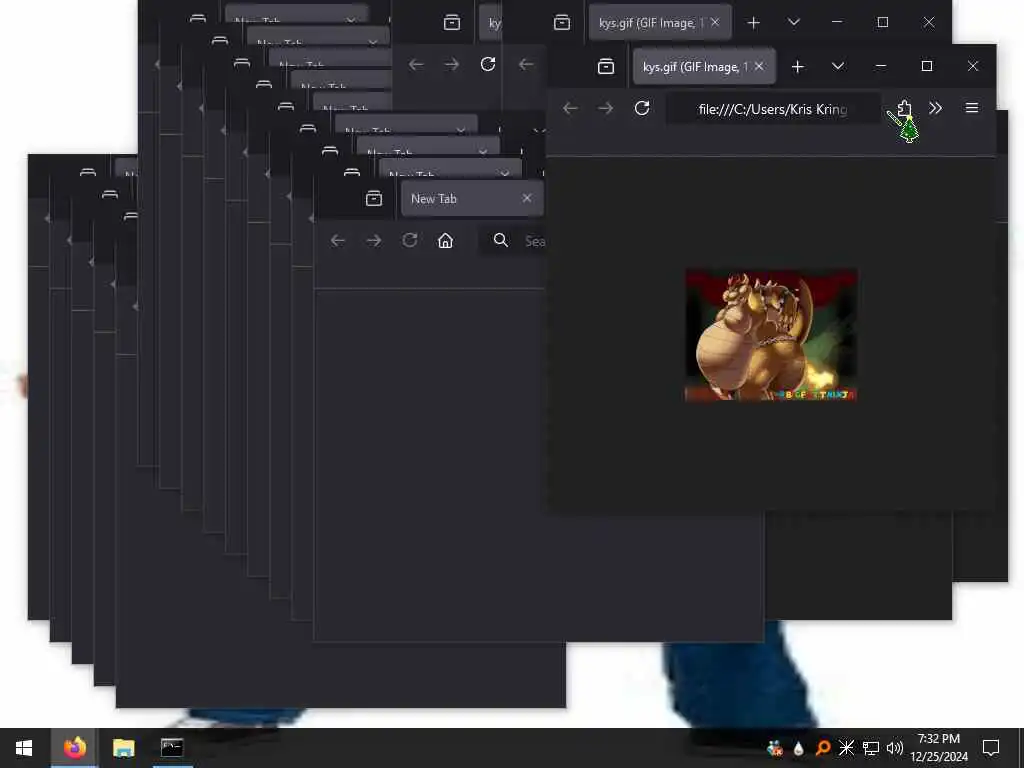Go forward in the mostly hidden 'ky' tab window
Screen dimensions: 1024x768
point(451,64)
